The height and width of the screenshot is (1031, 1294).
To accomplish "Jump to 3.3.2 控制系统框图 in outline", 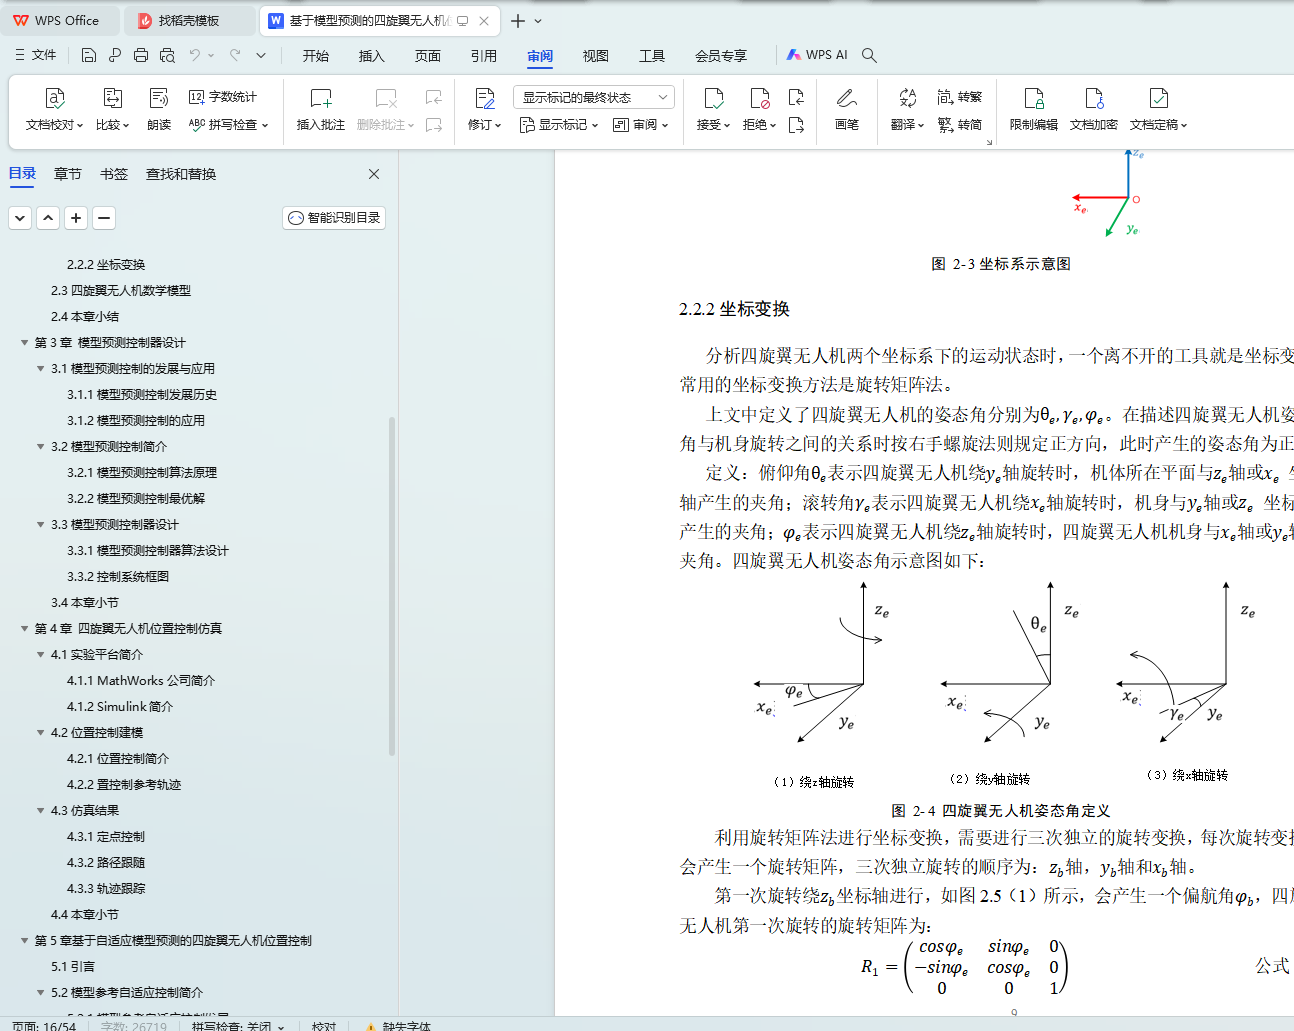I will [118, 576].
